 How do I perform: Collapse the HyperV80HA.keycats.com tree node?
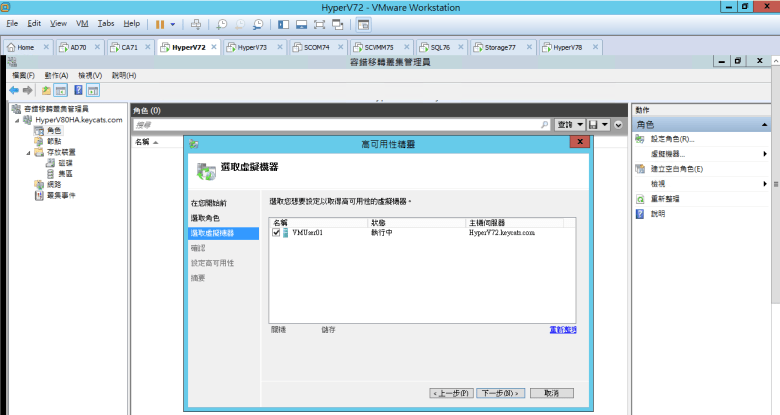pos(16,120)
